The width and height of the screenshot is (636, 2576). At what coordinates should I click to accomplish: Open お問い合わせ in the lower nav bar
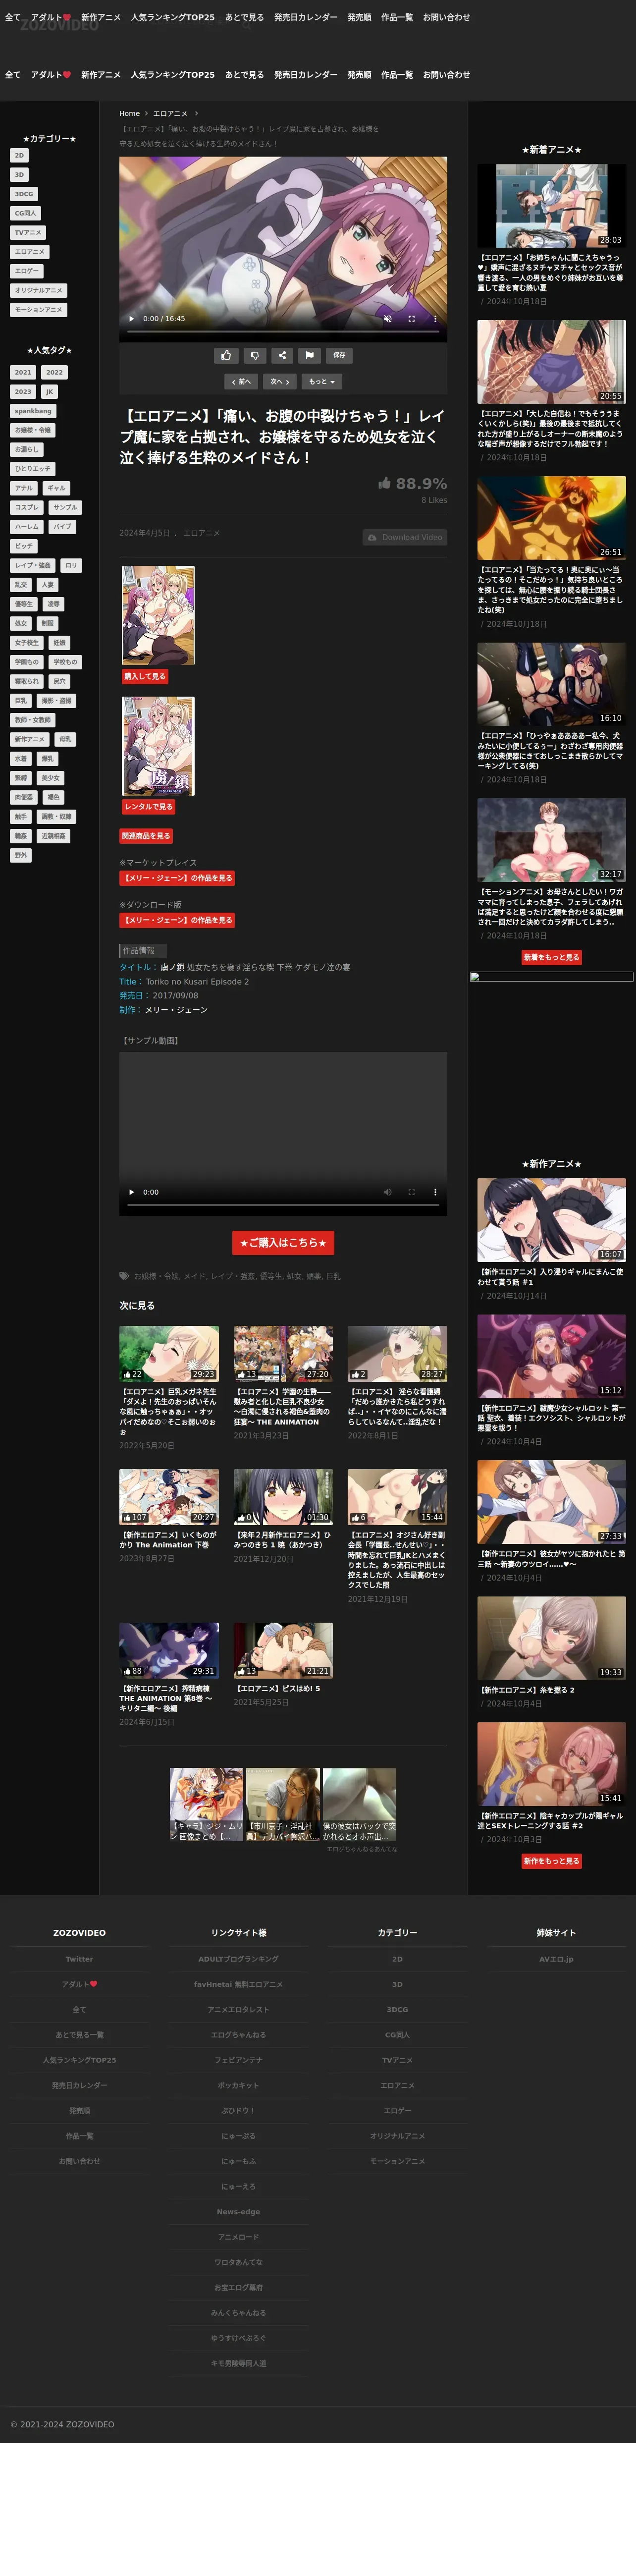(x=447, y=75)
